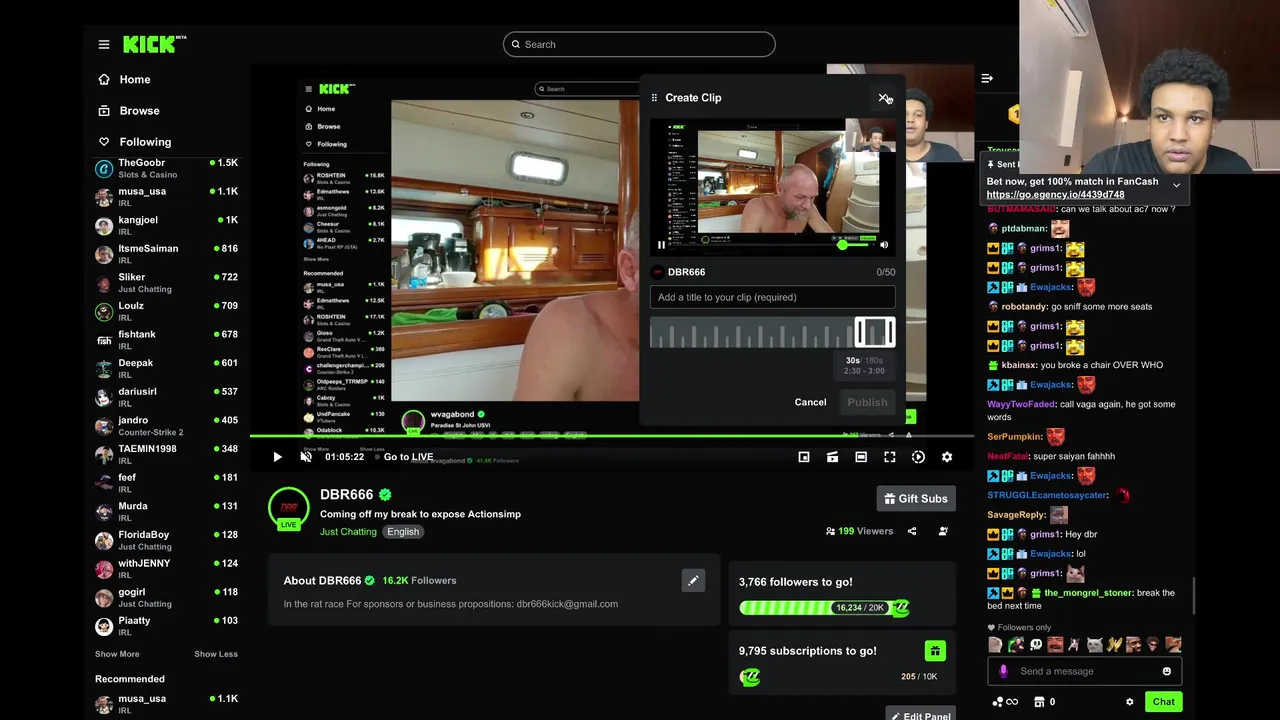Cancel the clip creation
1280x720 pixels.
point(810,402)
